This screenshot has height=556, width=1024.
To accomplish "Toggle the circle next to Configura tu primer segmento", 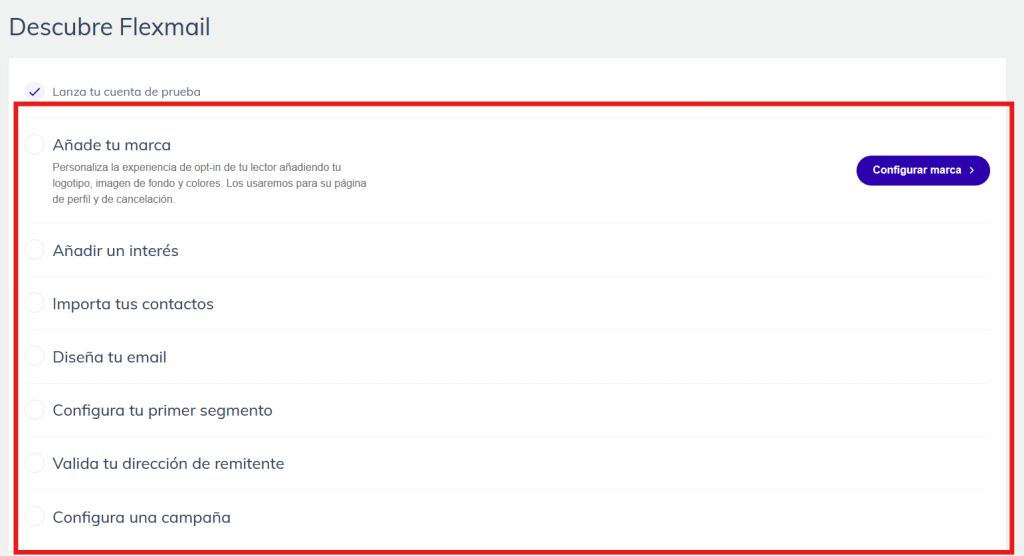I will coord(35,410).
